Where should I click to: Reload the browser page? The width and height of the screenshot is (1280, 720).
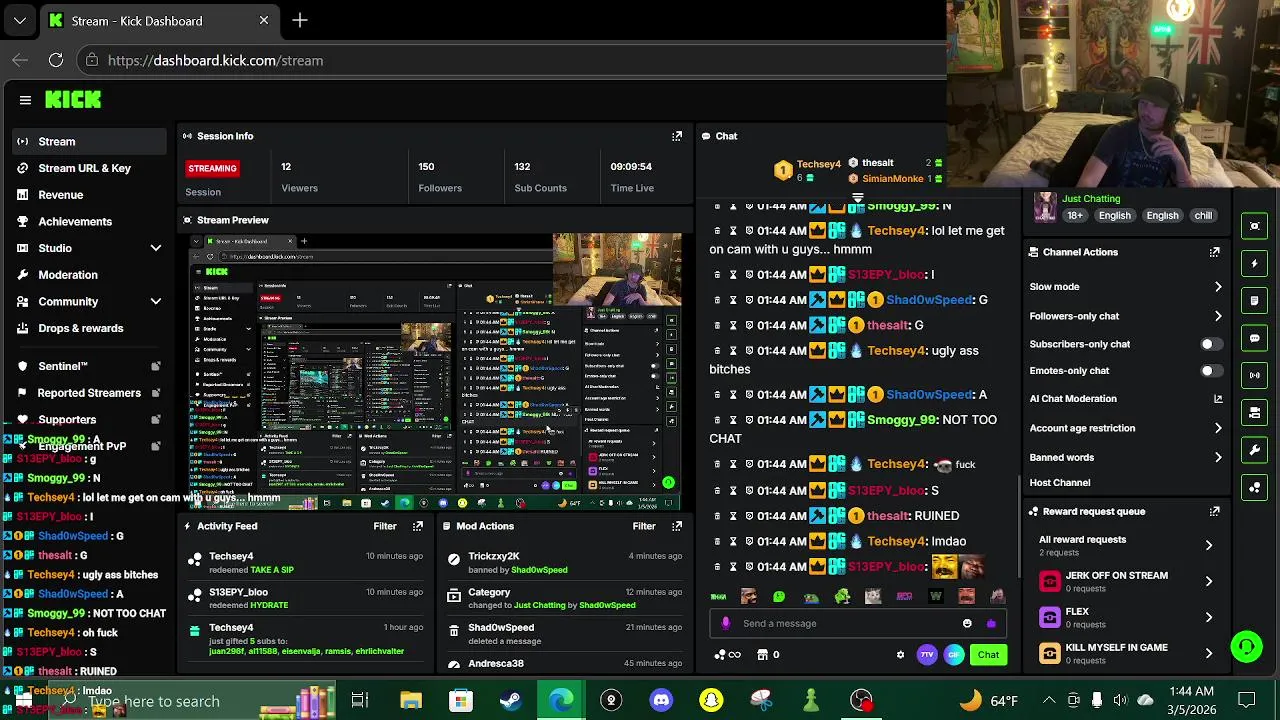56,60
